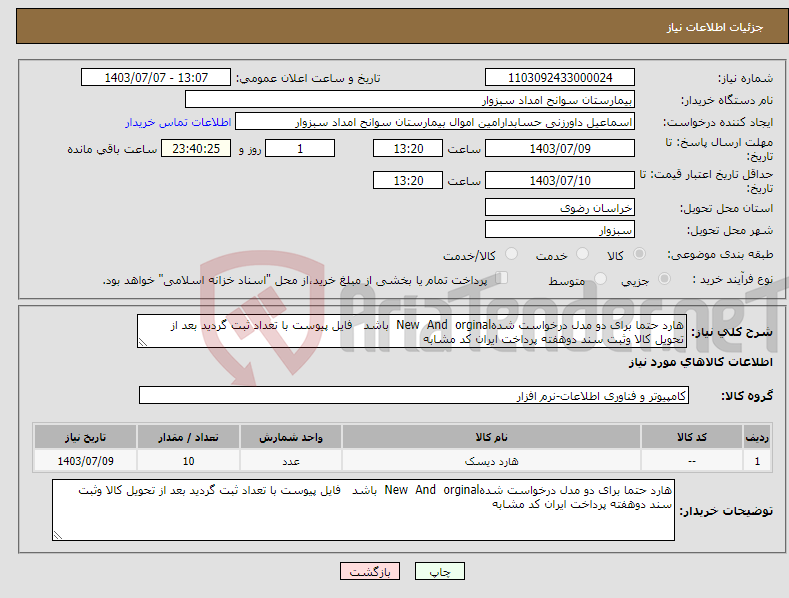Image resolution: width=789 pixels, height=598 pixels.
Task: Click the واحد شمارش column header
Action: [x=291, y=437]
